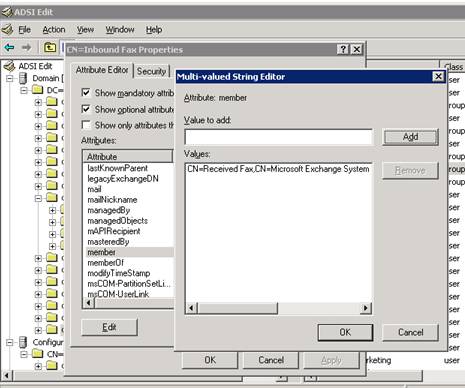
Task: Collapse the DC= tree node
Action: (x=24, y=90)
